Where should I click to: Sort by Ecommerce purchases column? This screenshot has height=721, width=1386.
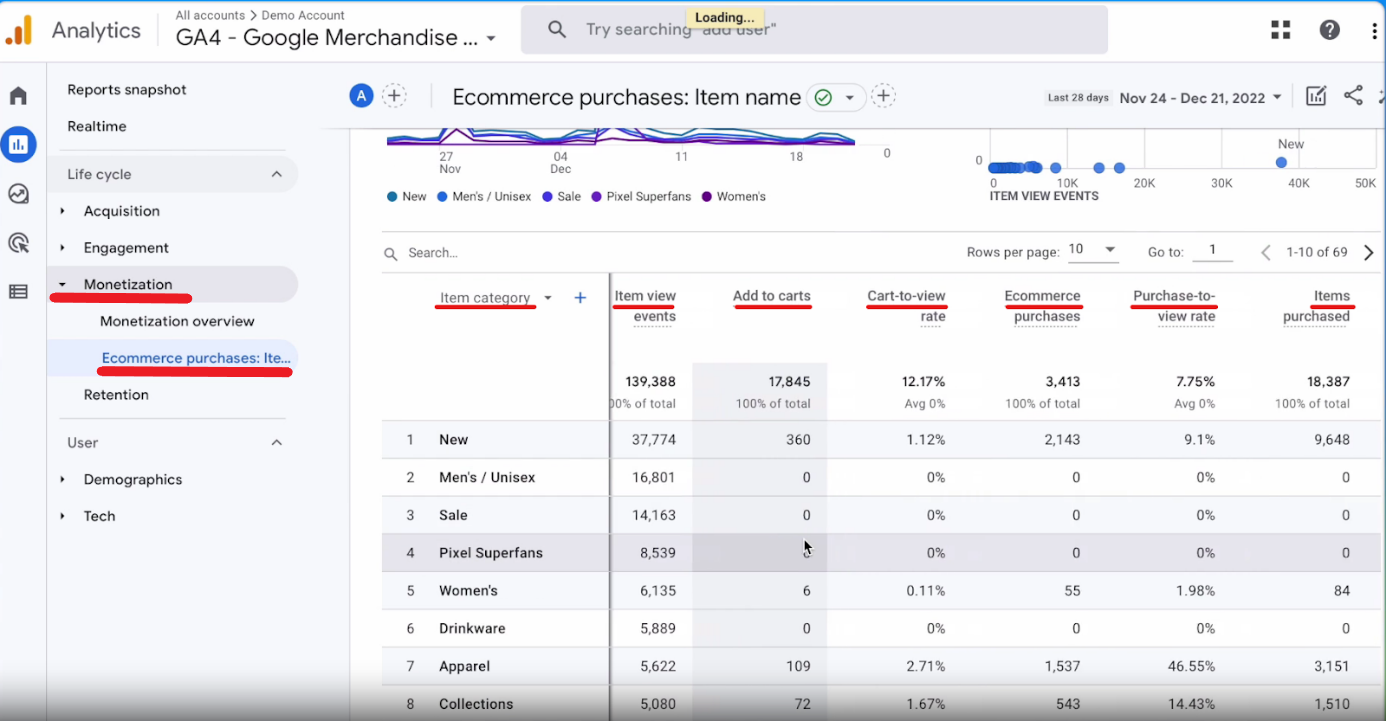click(1043, 306)
